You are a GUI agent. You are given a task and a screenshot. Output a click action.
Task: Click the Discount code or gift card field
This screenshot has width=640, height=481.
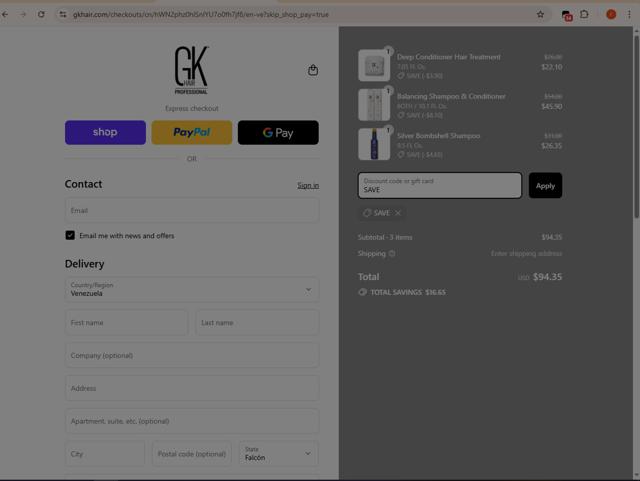(x=440, y=185)
